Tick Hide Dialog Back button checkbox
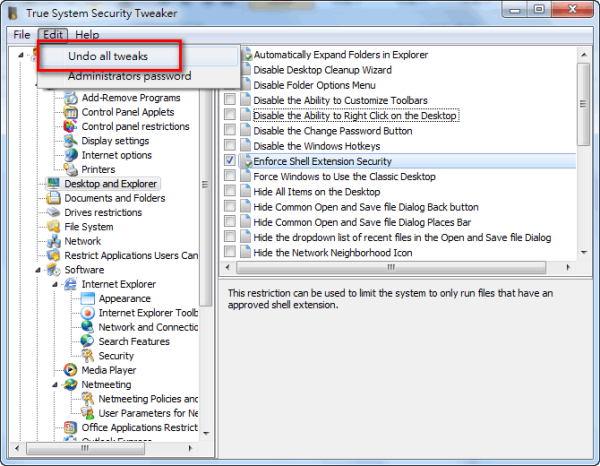 230,206
